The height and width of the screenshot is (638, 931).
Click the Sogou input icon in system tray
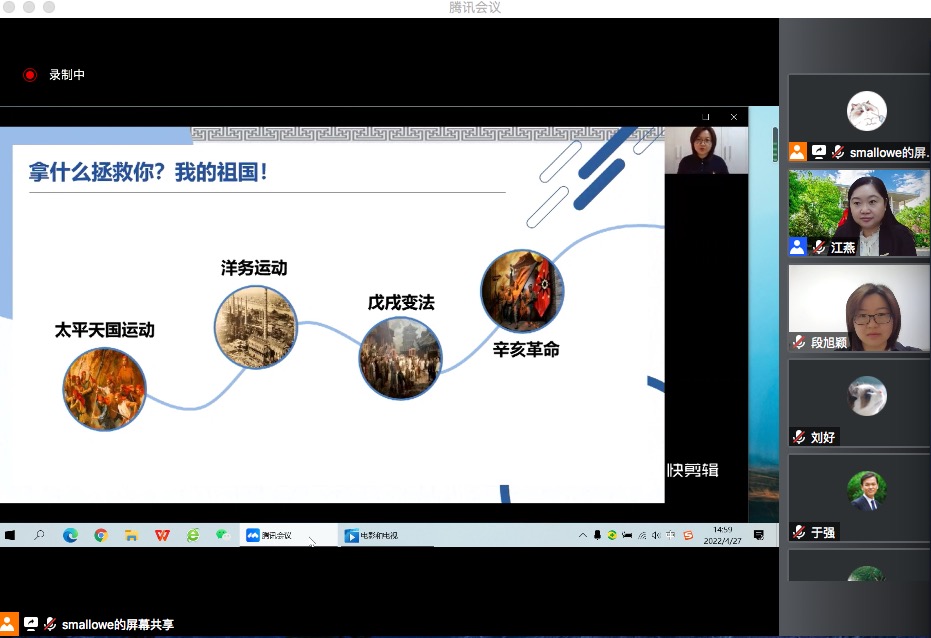(x=688, y=535)
